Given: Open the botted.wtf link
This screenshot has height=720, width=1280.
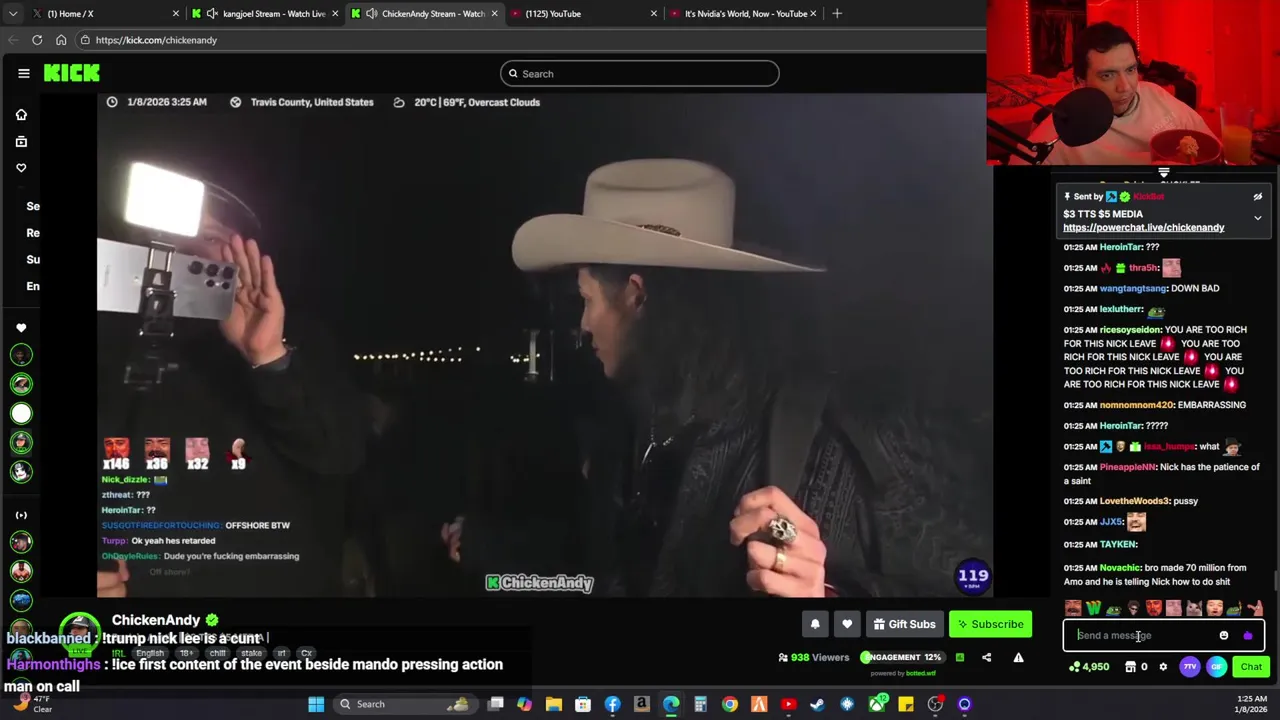Looking at the screenshot, I should pyautogui.click(x=920, y=674).
